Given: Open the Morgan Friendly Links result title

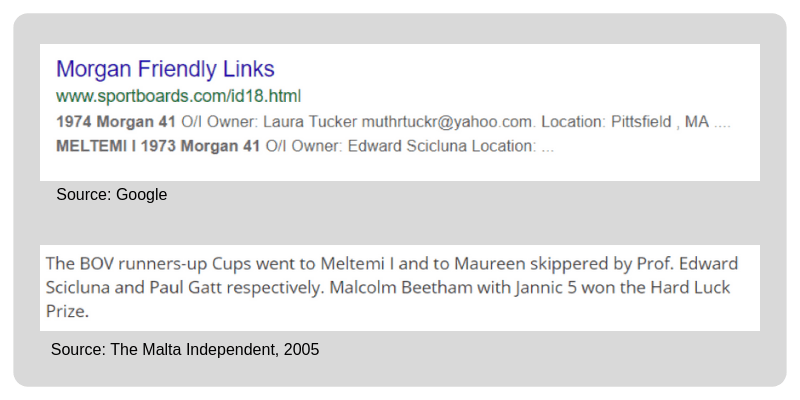Looking at the screenshot, I should (x=165, y=69).
